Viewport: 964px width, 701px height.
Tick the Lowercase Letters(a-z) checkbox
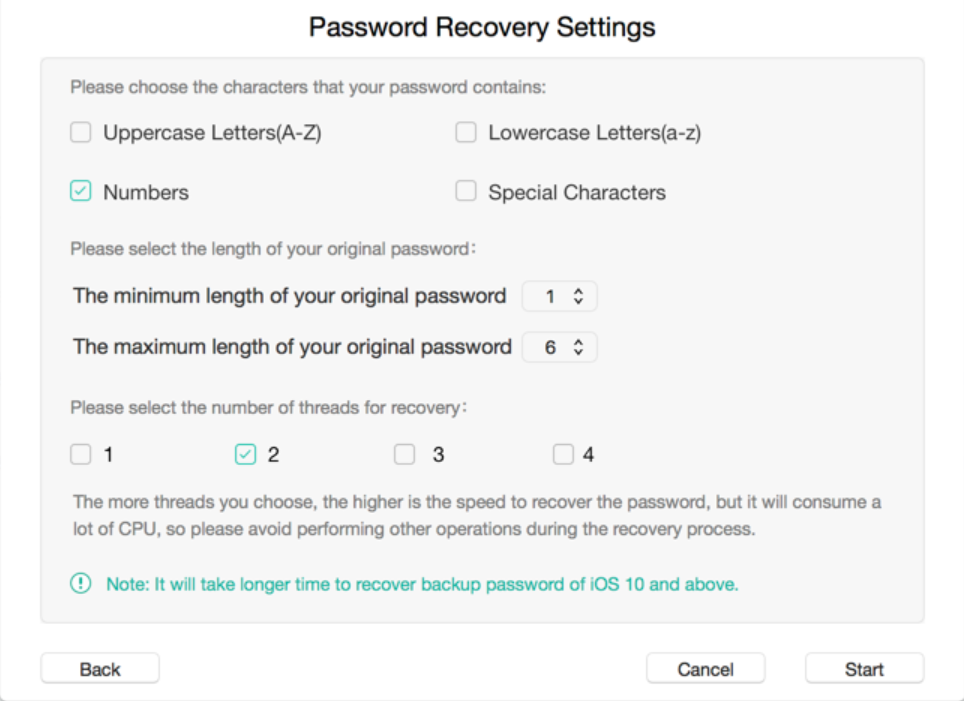(466, 133)
